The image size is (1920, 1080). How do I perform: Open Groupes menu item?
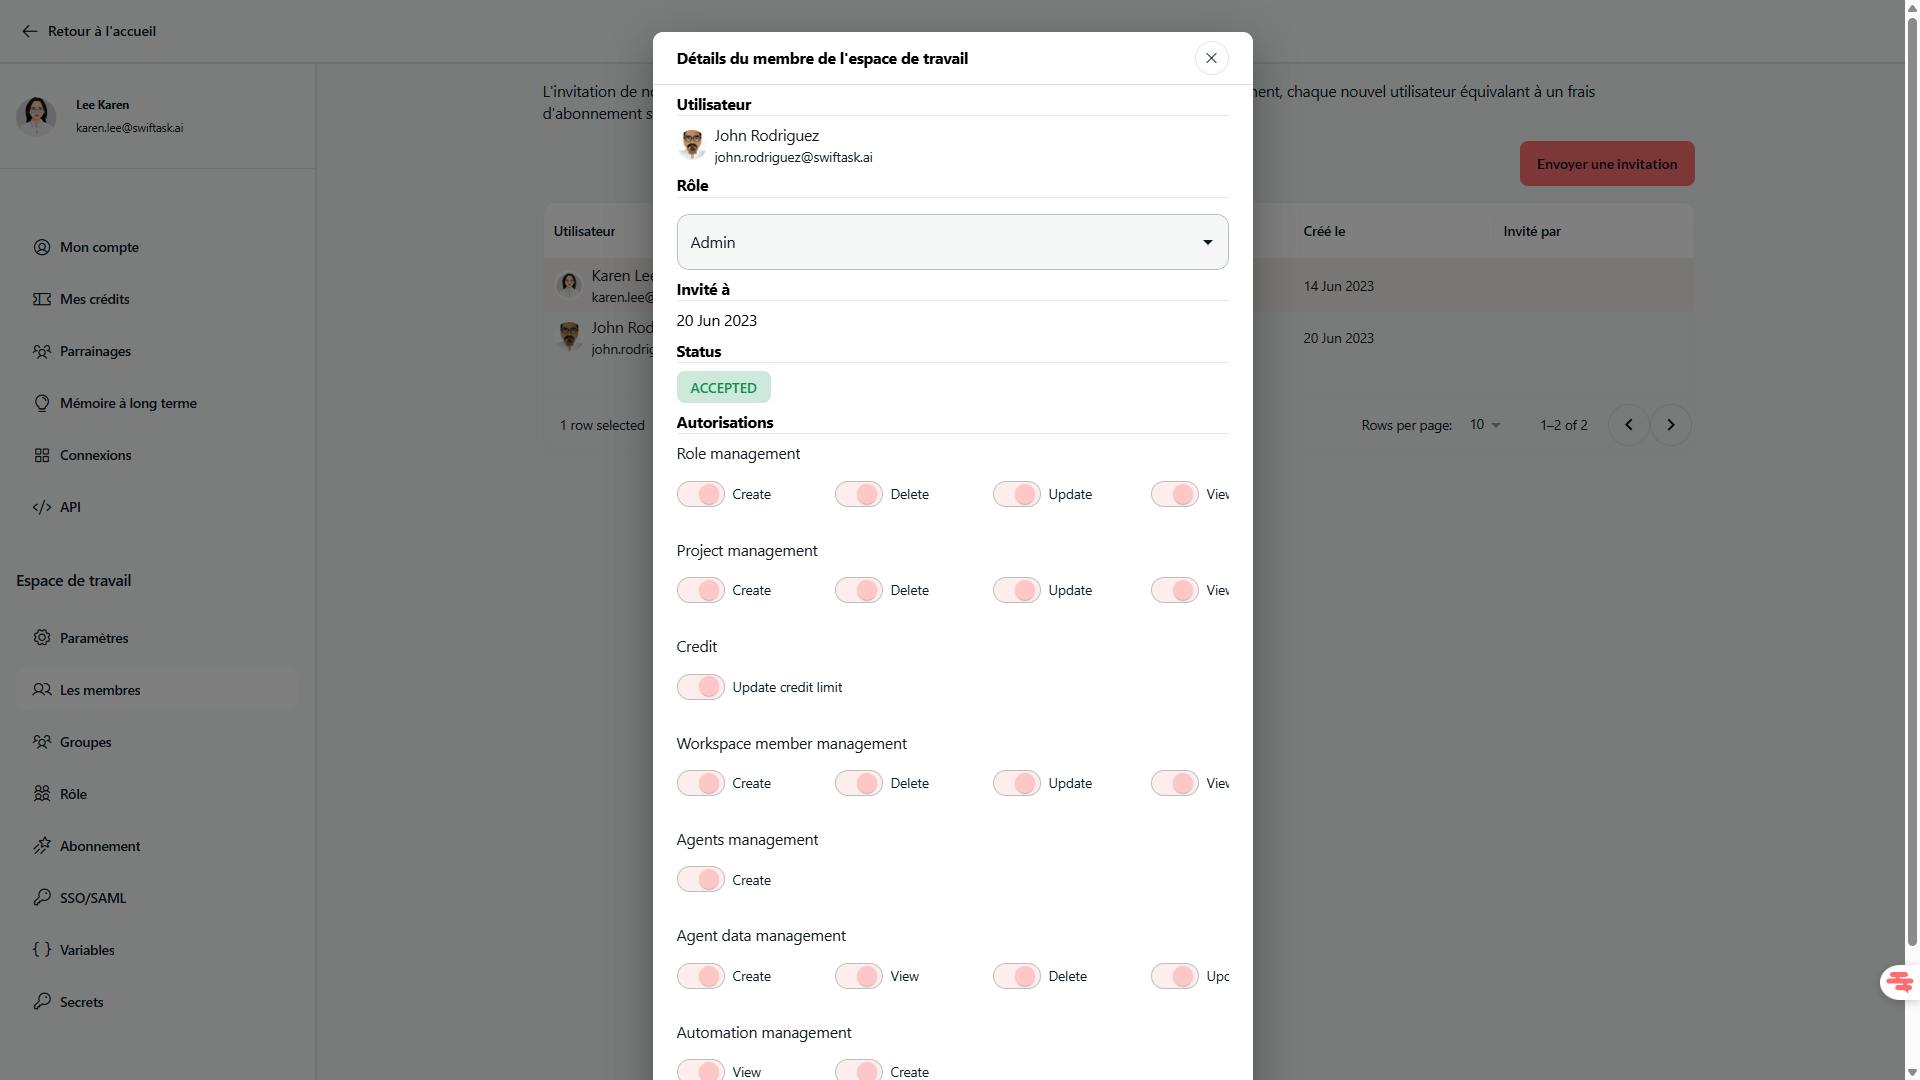coord(85,742)
